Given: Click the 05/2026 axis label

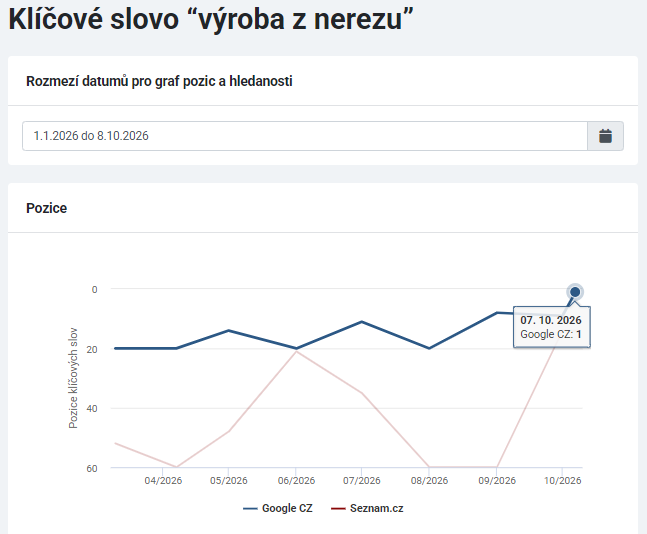Looking at the screenshot, I should coord(229,481).
